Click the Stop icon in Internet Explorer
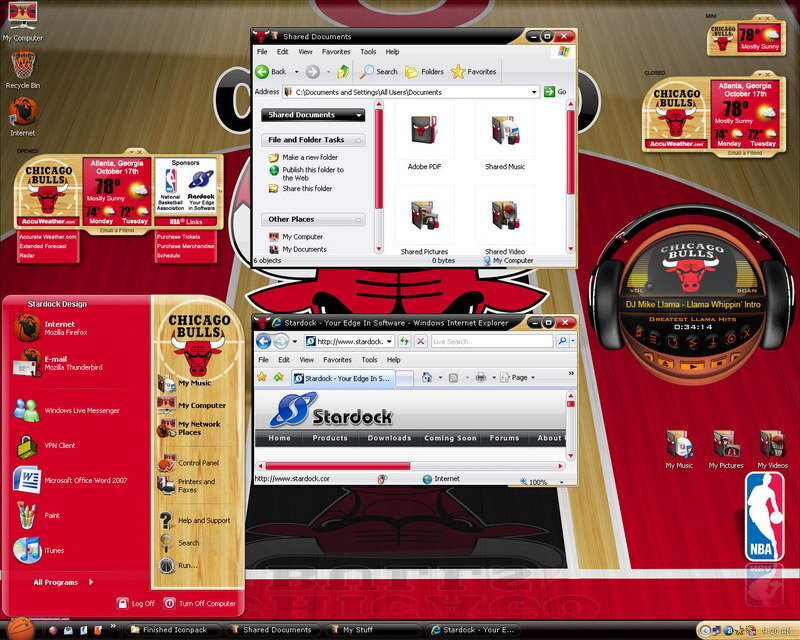This screenshot has width=800, height=640. pos(420,341)
